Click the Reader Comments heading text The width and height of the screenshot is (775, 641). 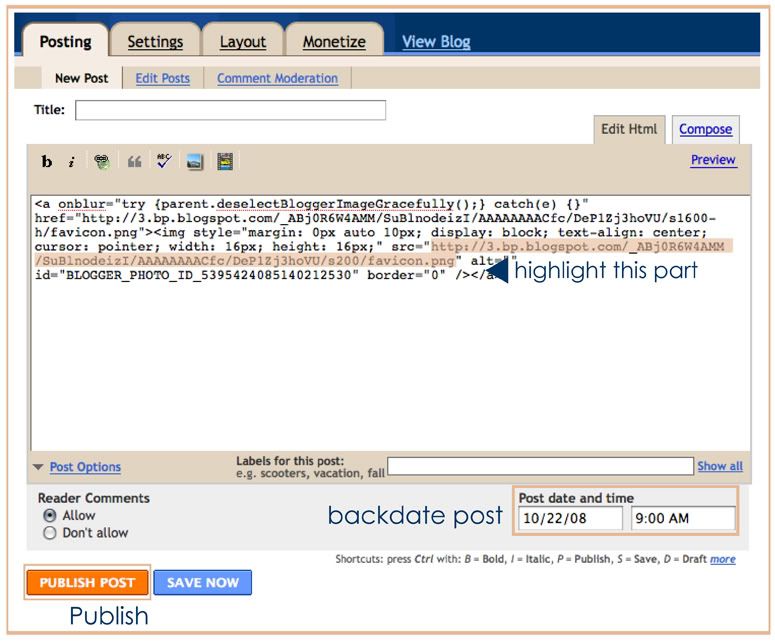click(x=93, y=498)
